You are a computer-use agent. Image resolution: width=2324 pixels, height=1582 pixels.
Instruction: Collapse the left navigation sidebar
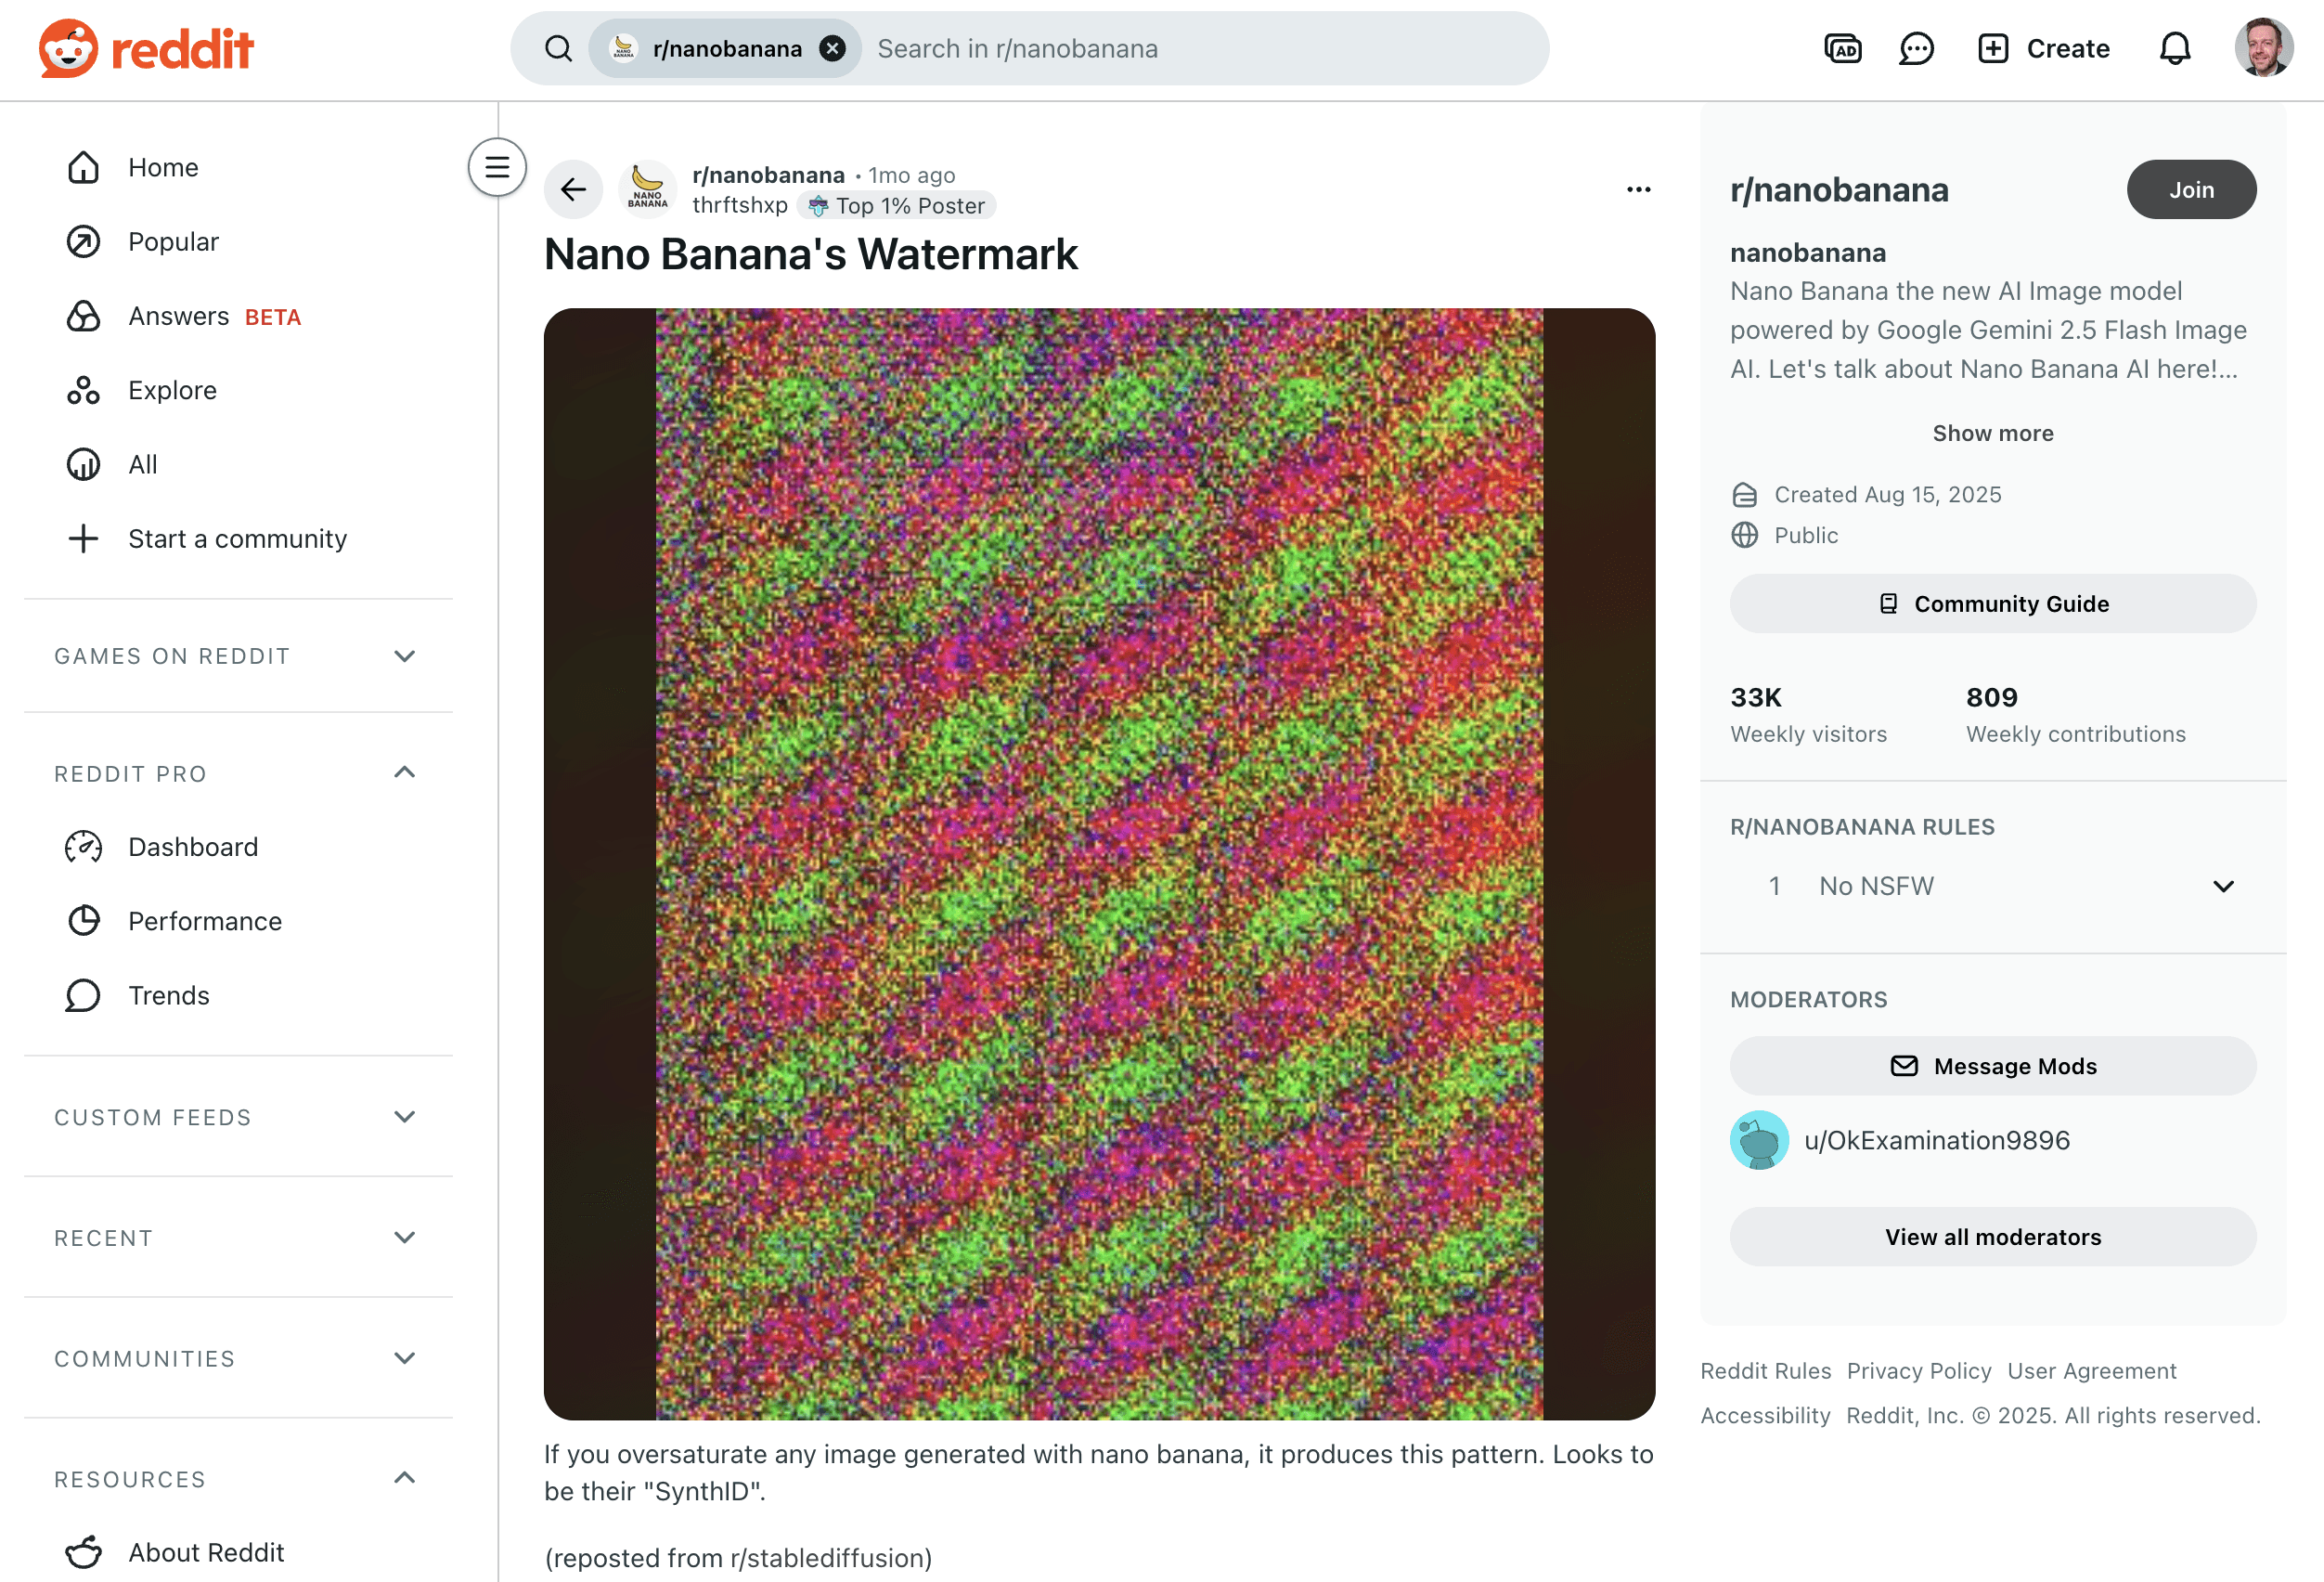[x=497, y=167]
